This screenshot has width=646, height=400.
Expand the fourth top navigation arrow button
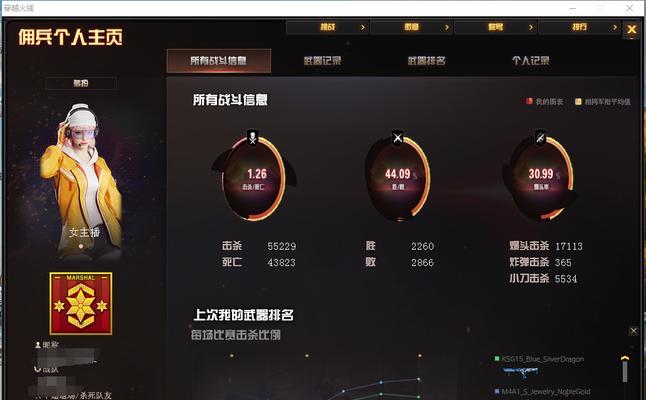click(579, 27)
